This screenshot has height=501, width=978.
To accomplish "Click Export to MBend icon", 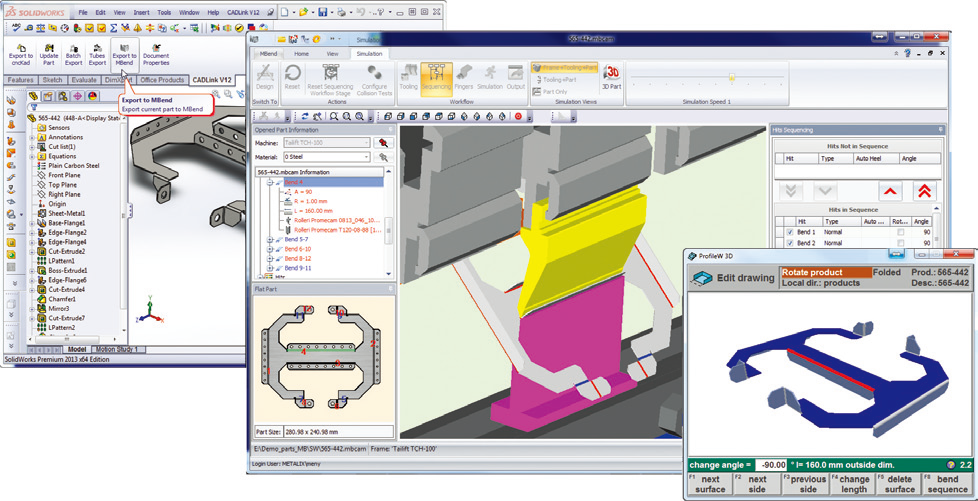I will pos(124,55).
